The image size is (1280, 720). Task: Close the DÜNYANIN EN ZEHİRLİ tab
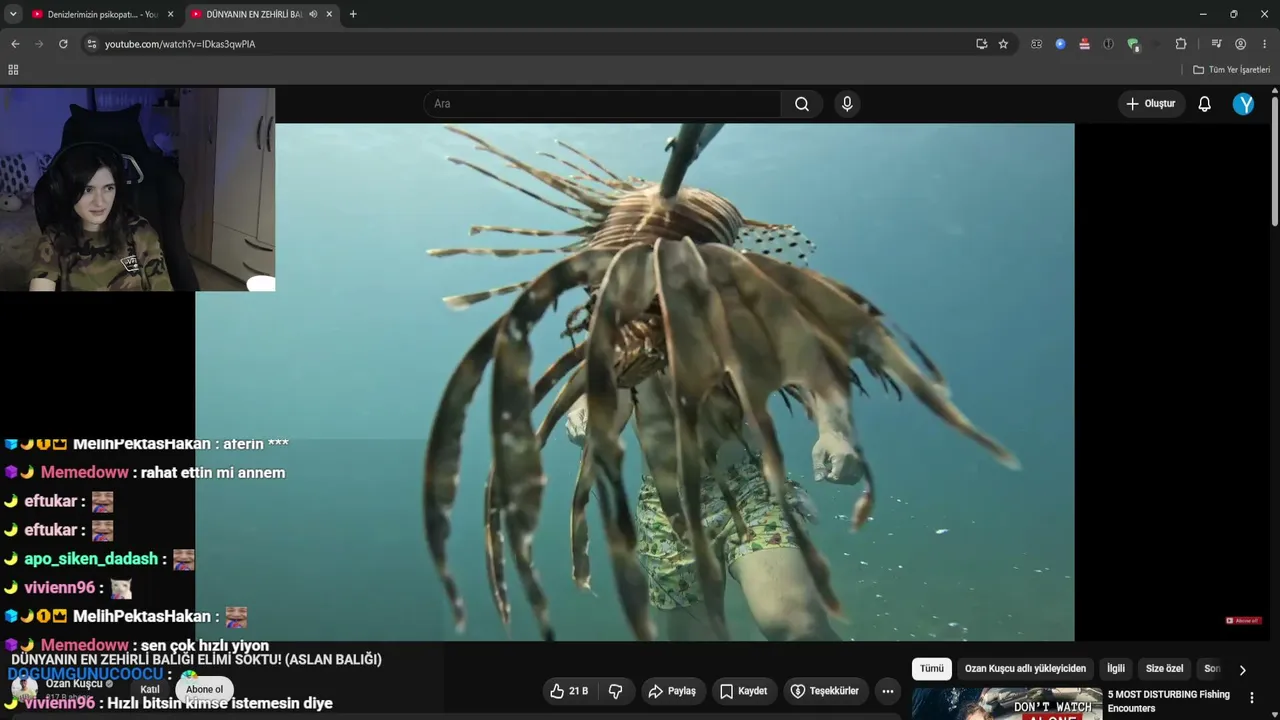pyautogui.click(x=329, y=14)
